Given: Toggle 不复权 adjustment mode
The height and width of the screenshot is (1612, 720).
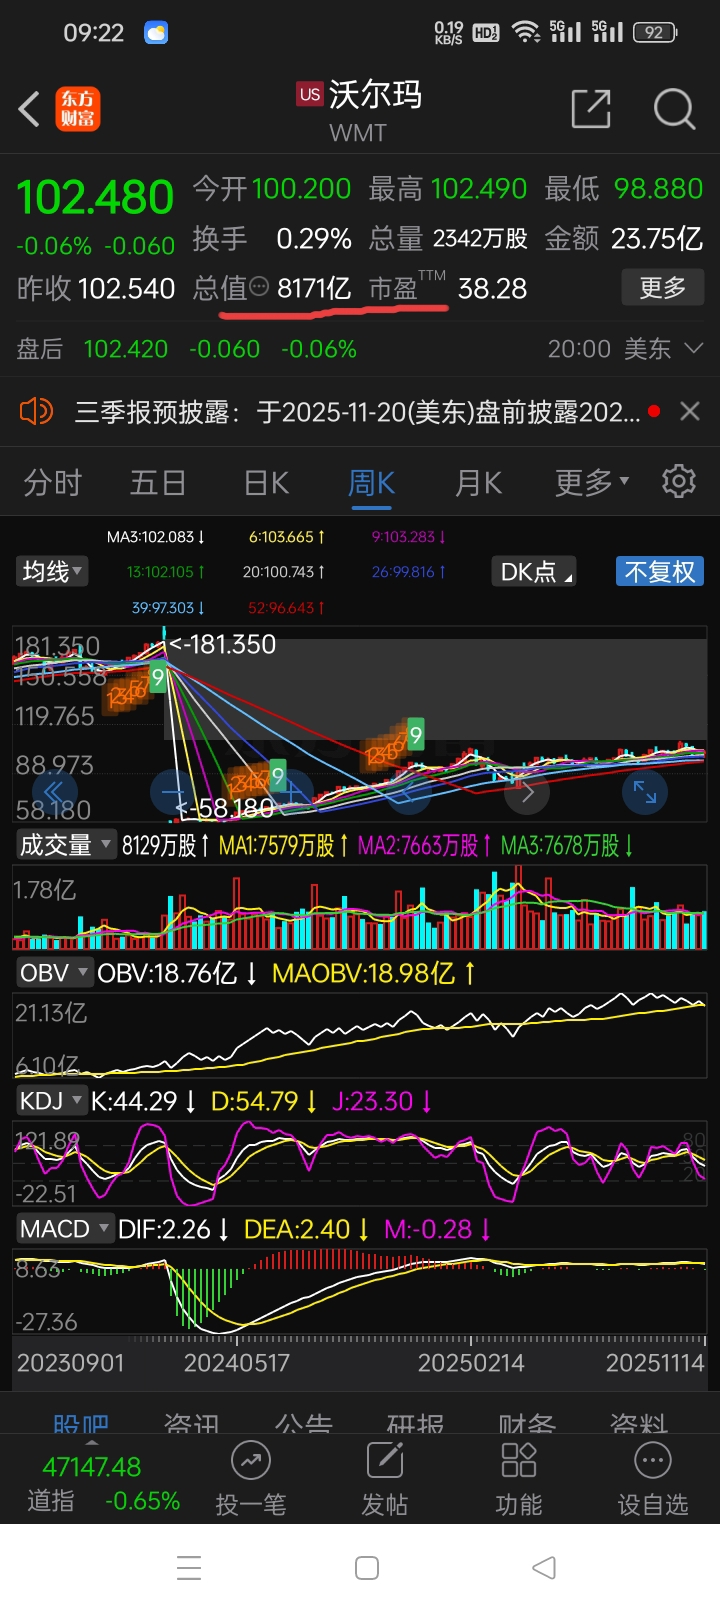Looking at the screenshot, I should point(660,572).
